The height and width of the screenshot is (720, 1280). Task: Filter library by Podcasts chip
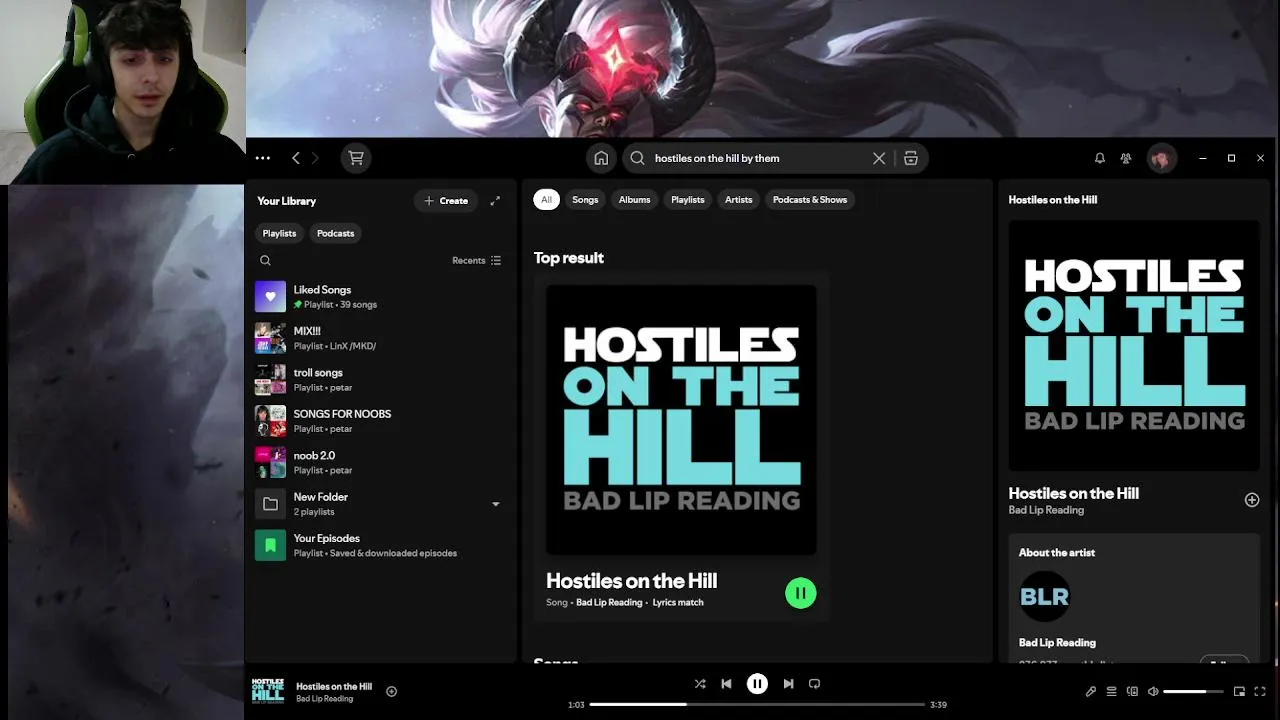point(335,233)
